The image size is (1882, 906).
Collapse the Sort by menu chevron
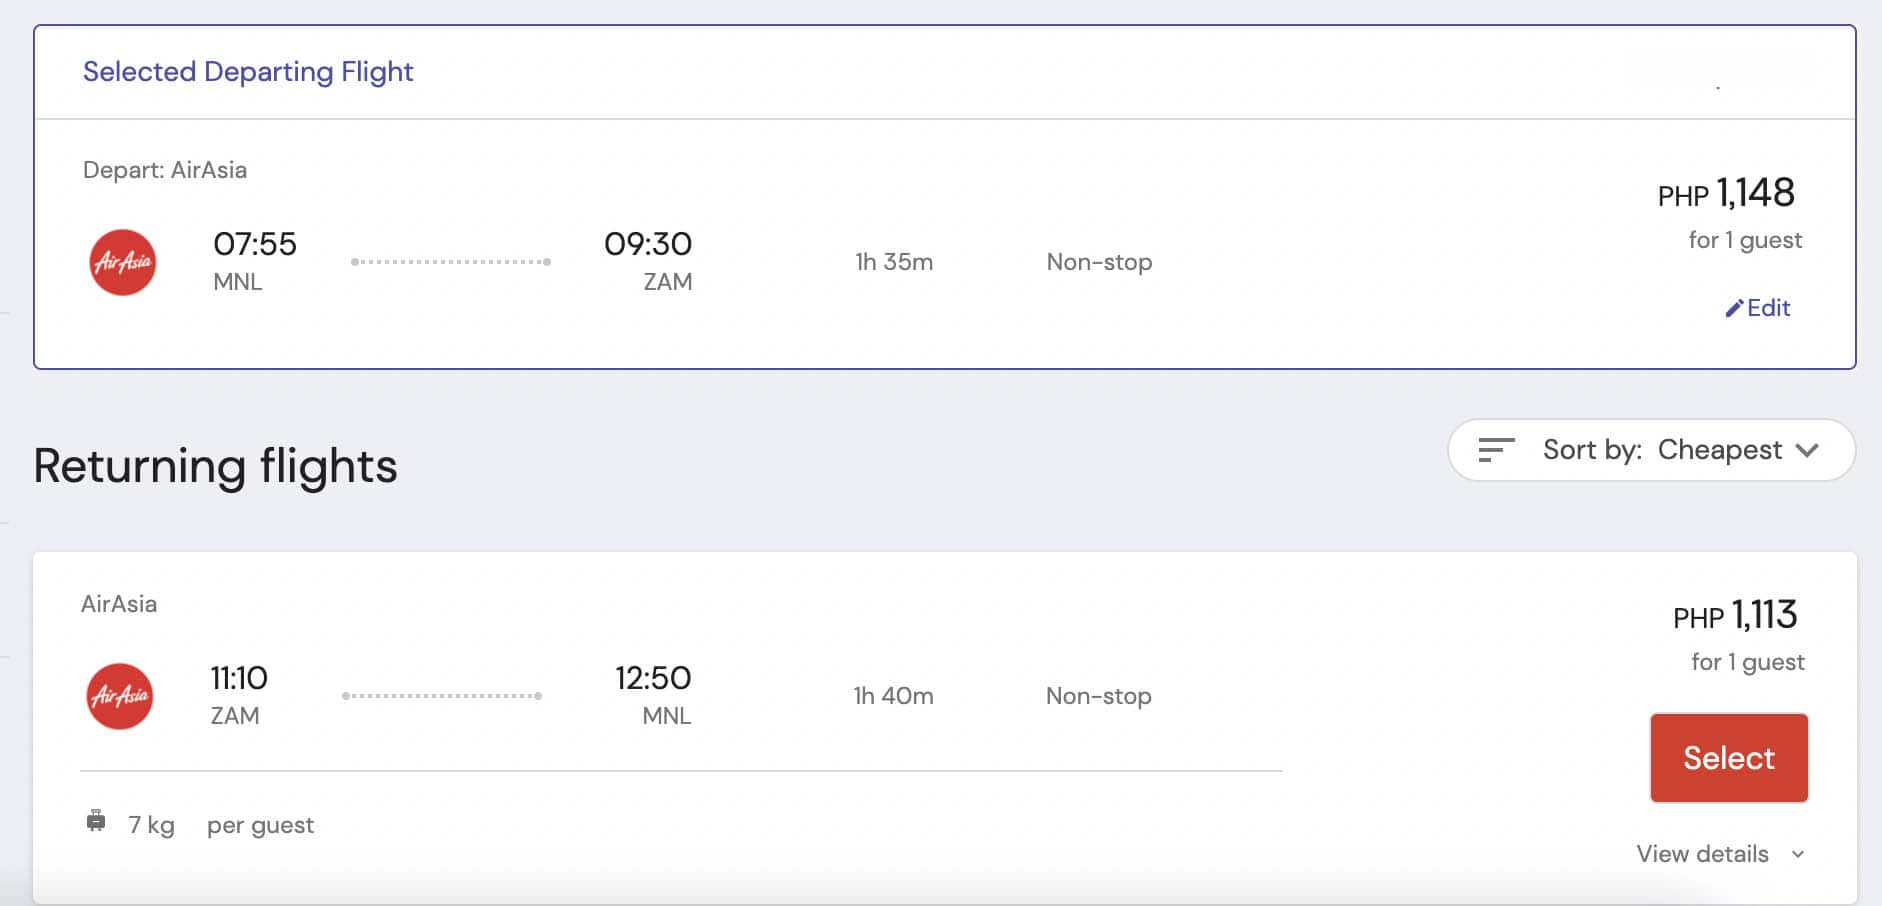[1806, 451]
